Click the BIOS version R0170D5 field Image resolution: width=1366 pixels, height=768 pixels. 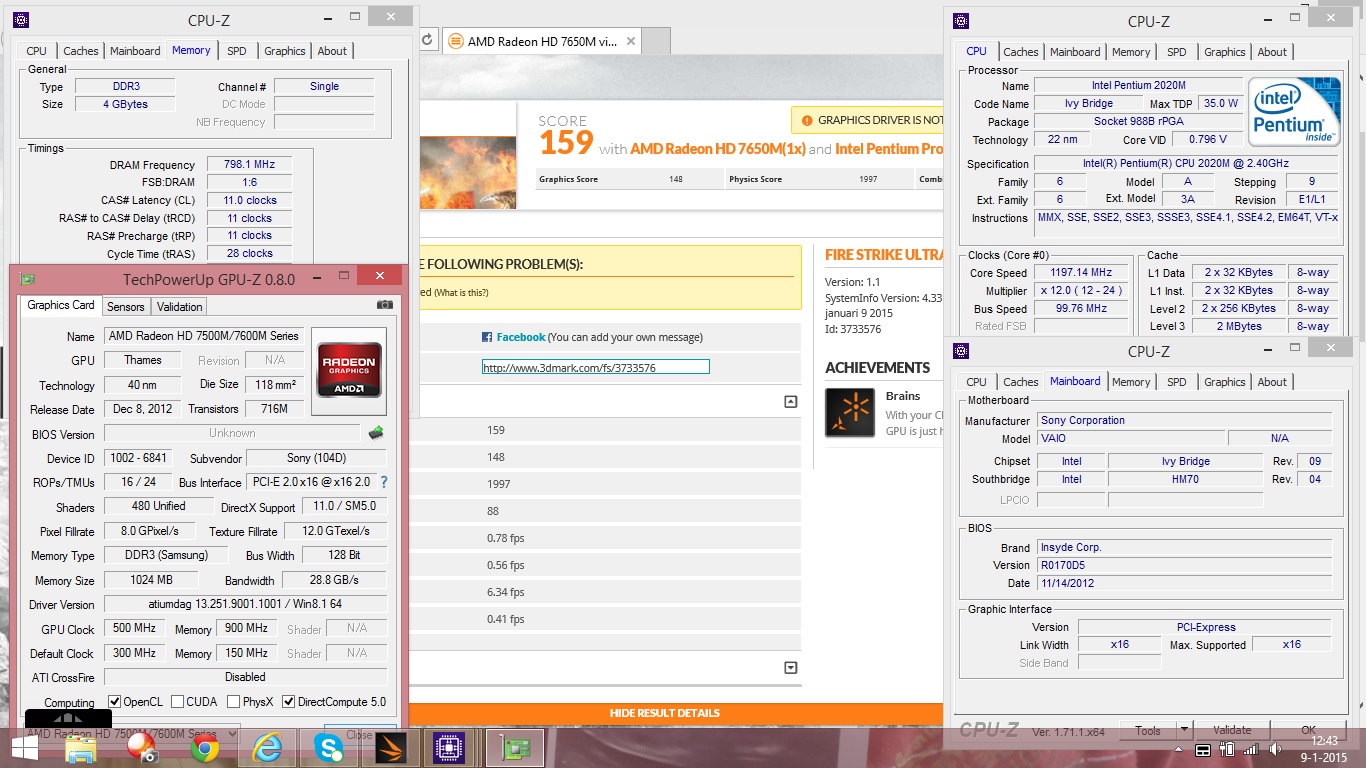pos(1184,565)
